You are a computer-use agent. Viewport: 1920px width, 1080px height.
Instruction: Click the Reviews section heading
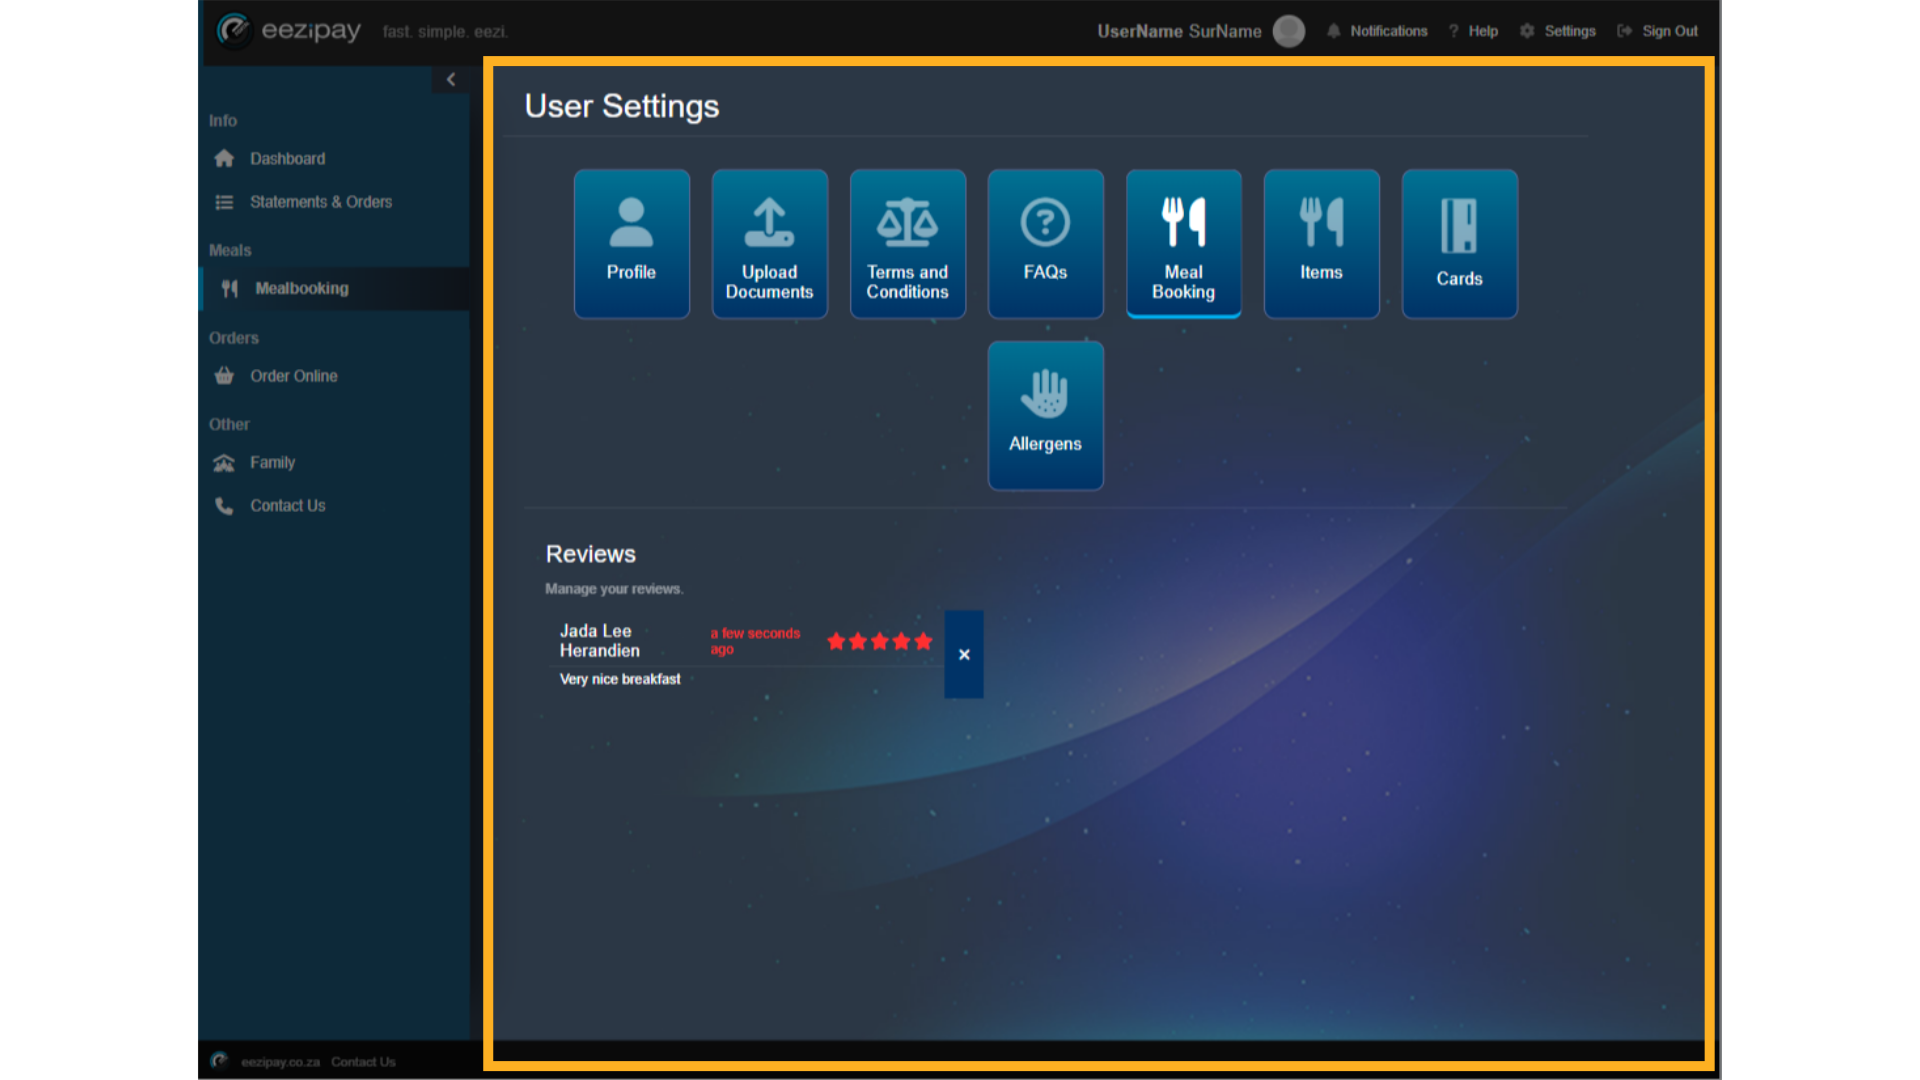click(x=590, y=554)
